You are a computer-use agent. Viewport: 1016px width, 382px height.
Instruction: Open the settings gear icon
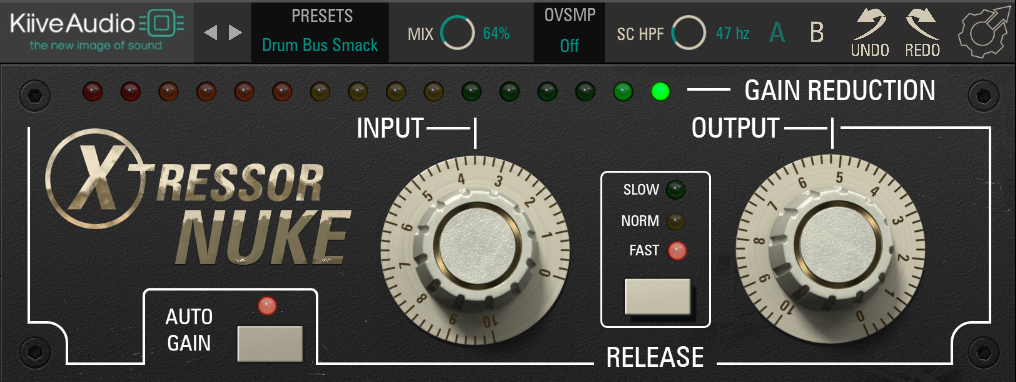tap(984, 32)
